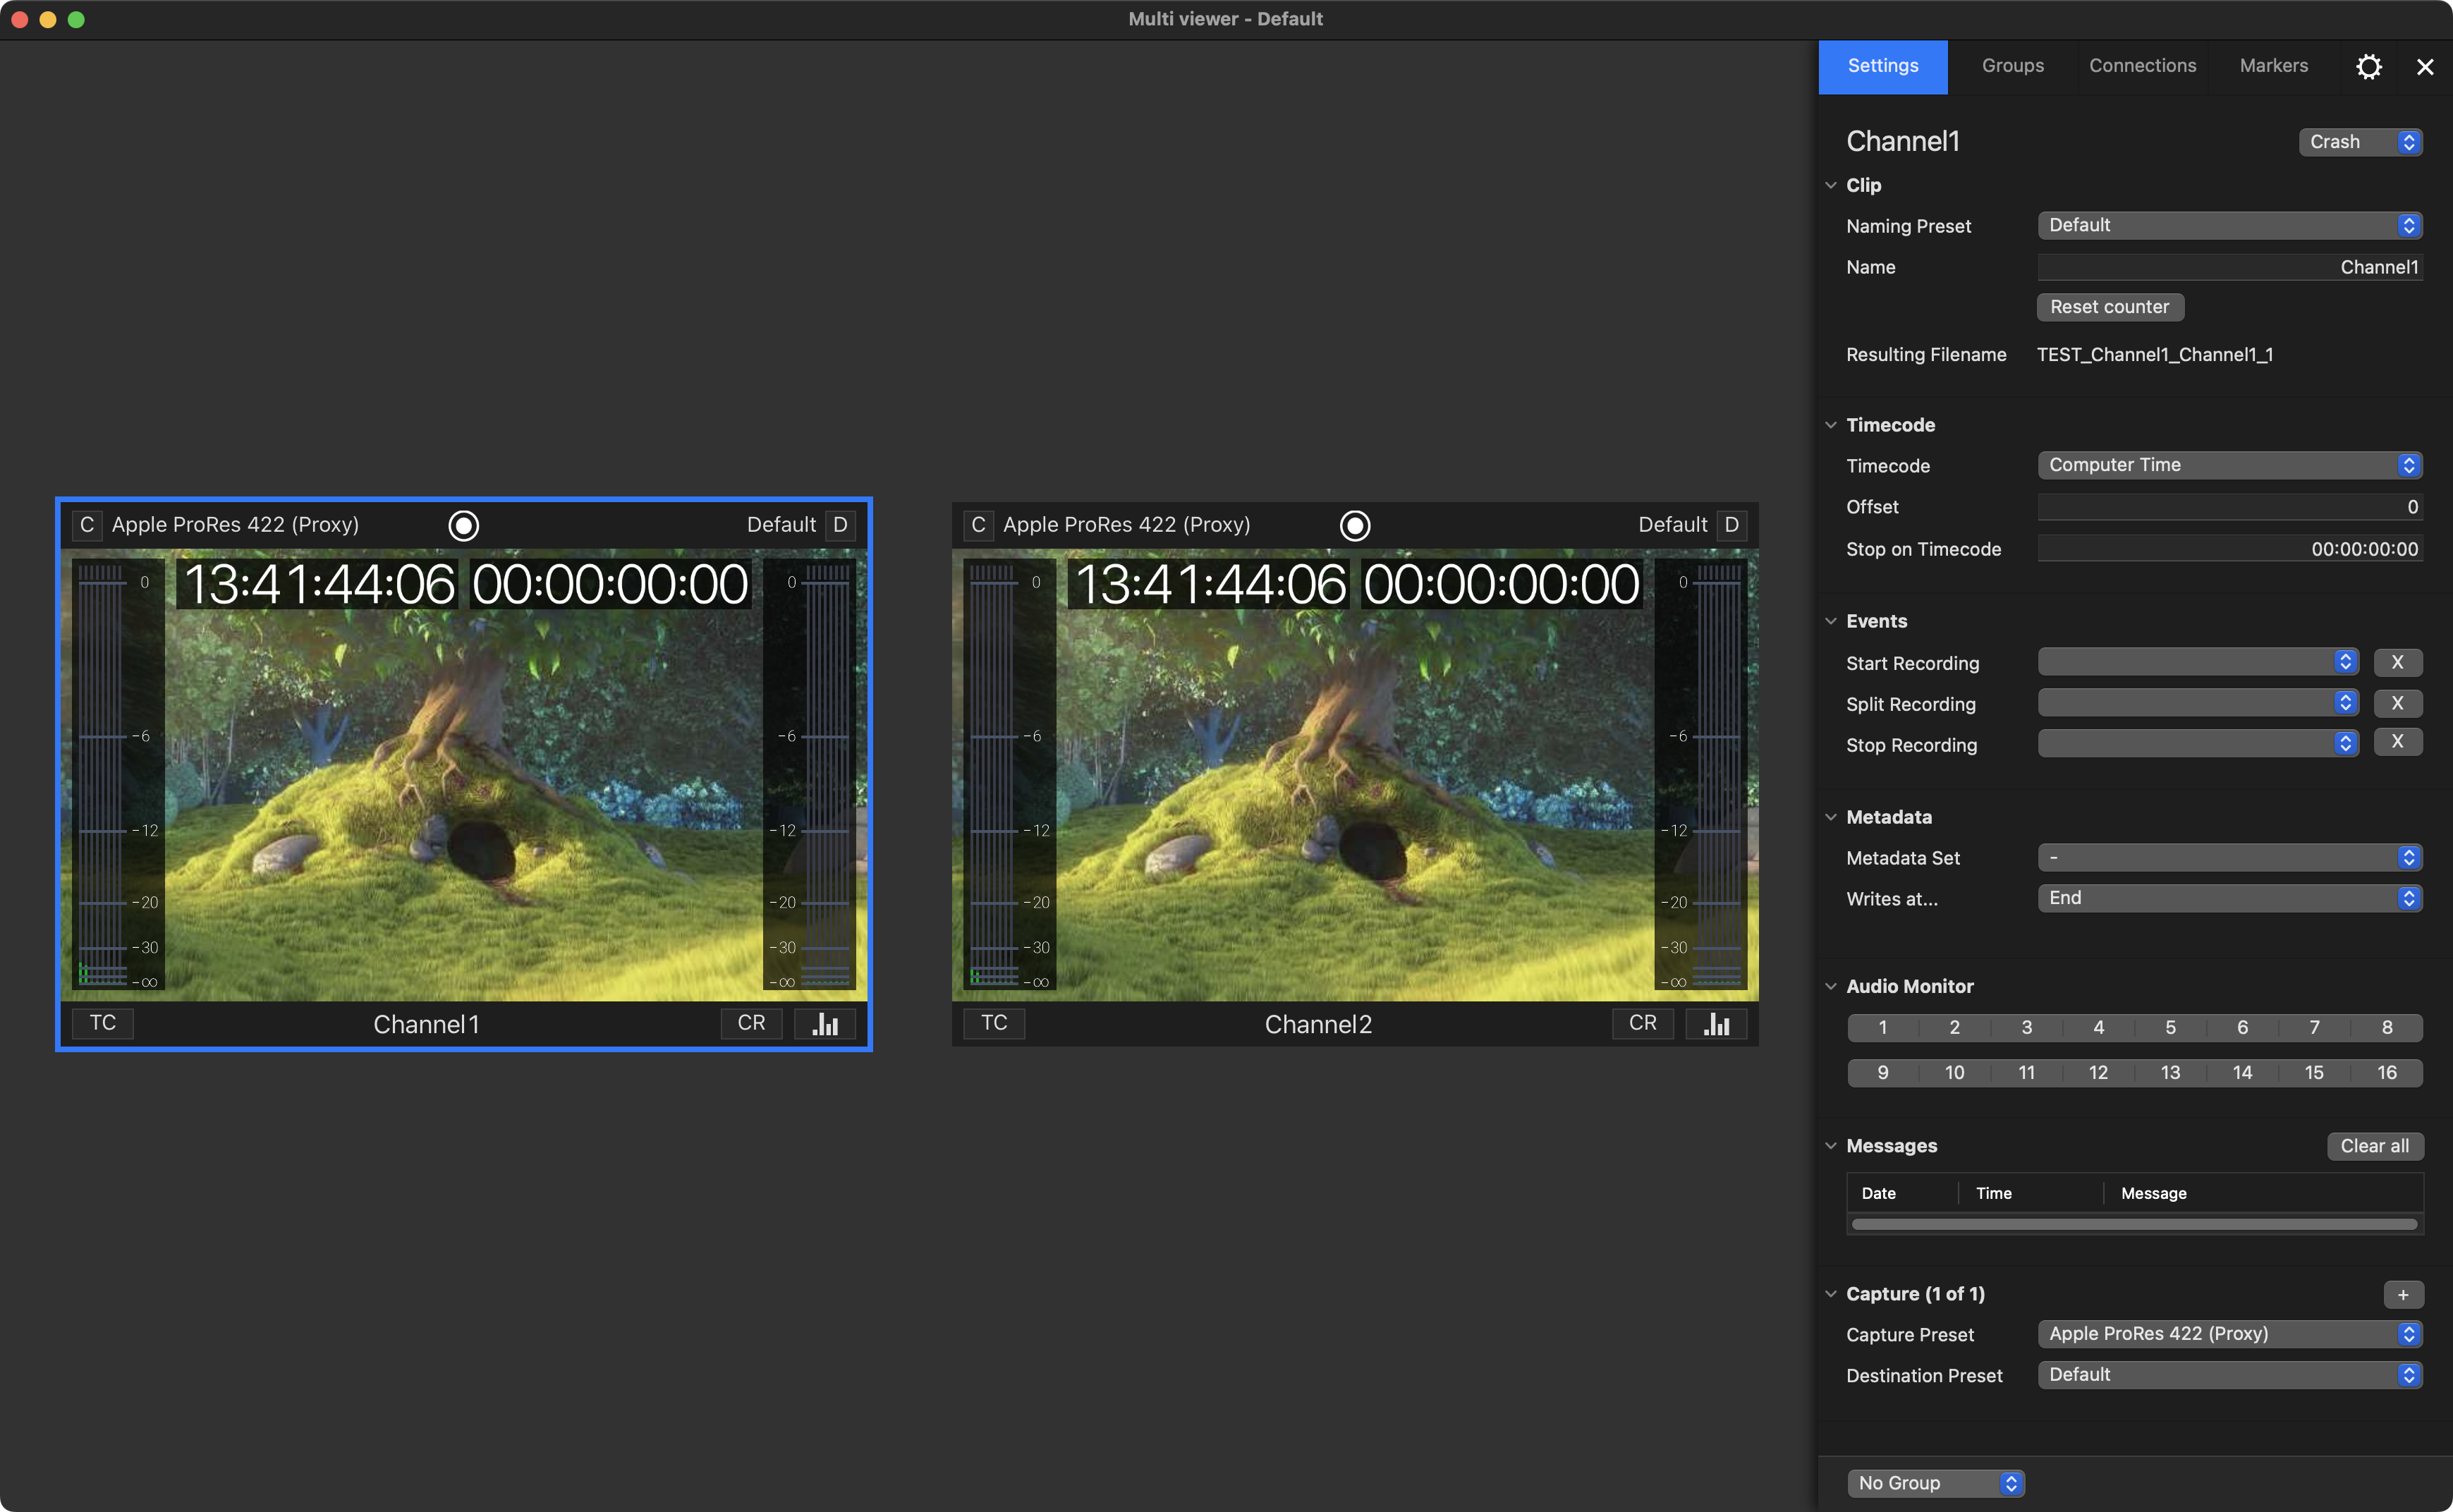Toggle the CR button on Channel1
This screenshot has width=2453, height=1512.
pos(751,1023)
